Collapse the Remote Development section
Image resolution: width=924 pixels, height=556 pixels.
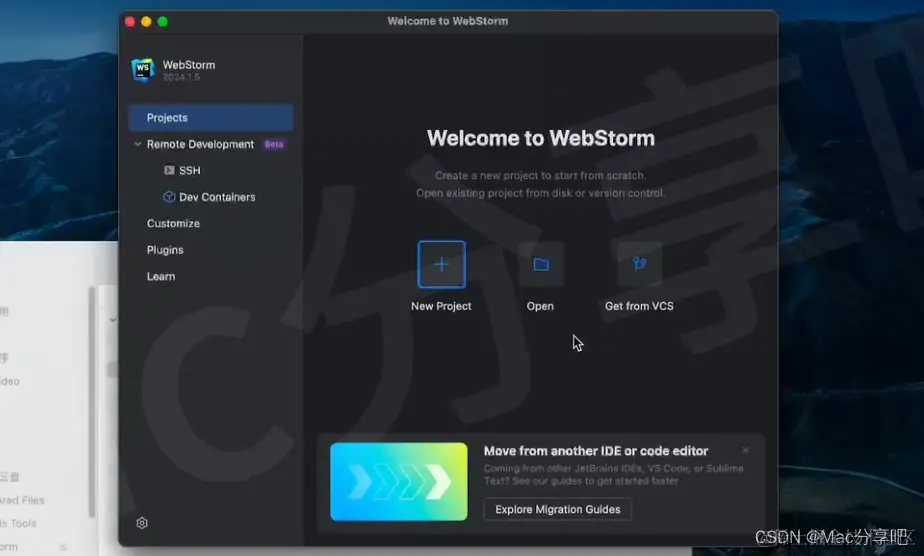pyautogui.click(x=137, y=144)
